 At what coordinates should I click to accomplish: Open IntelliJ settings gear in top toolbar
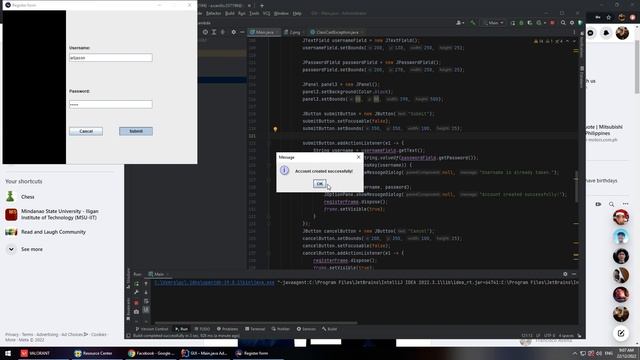point(572,23)
